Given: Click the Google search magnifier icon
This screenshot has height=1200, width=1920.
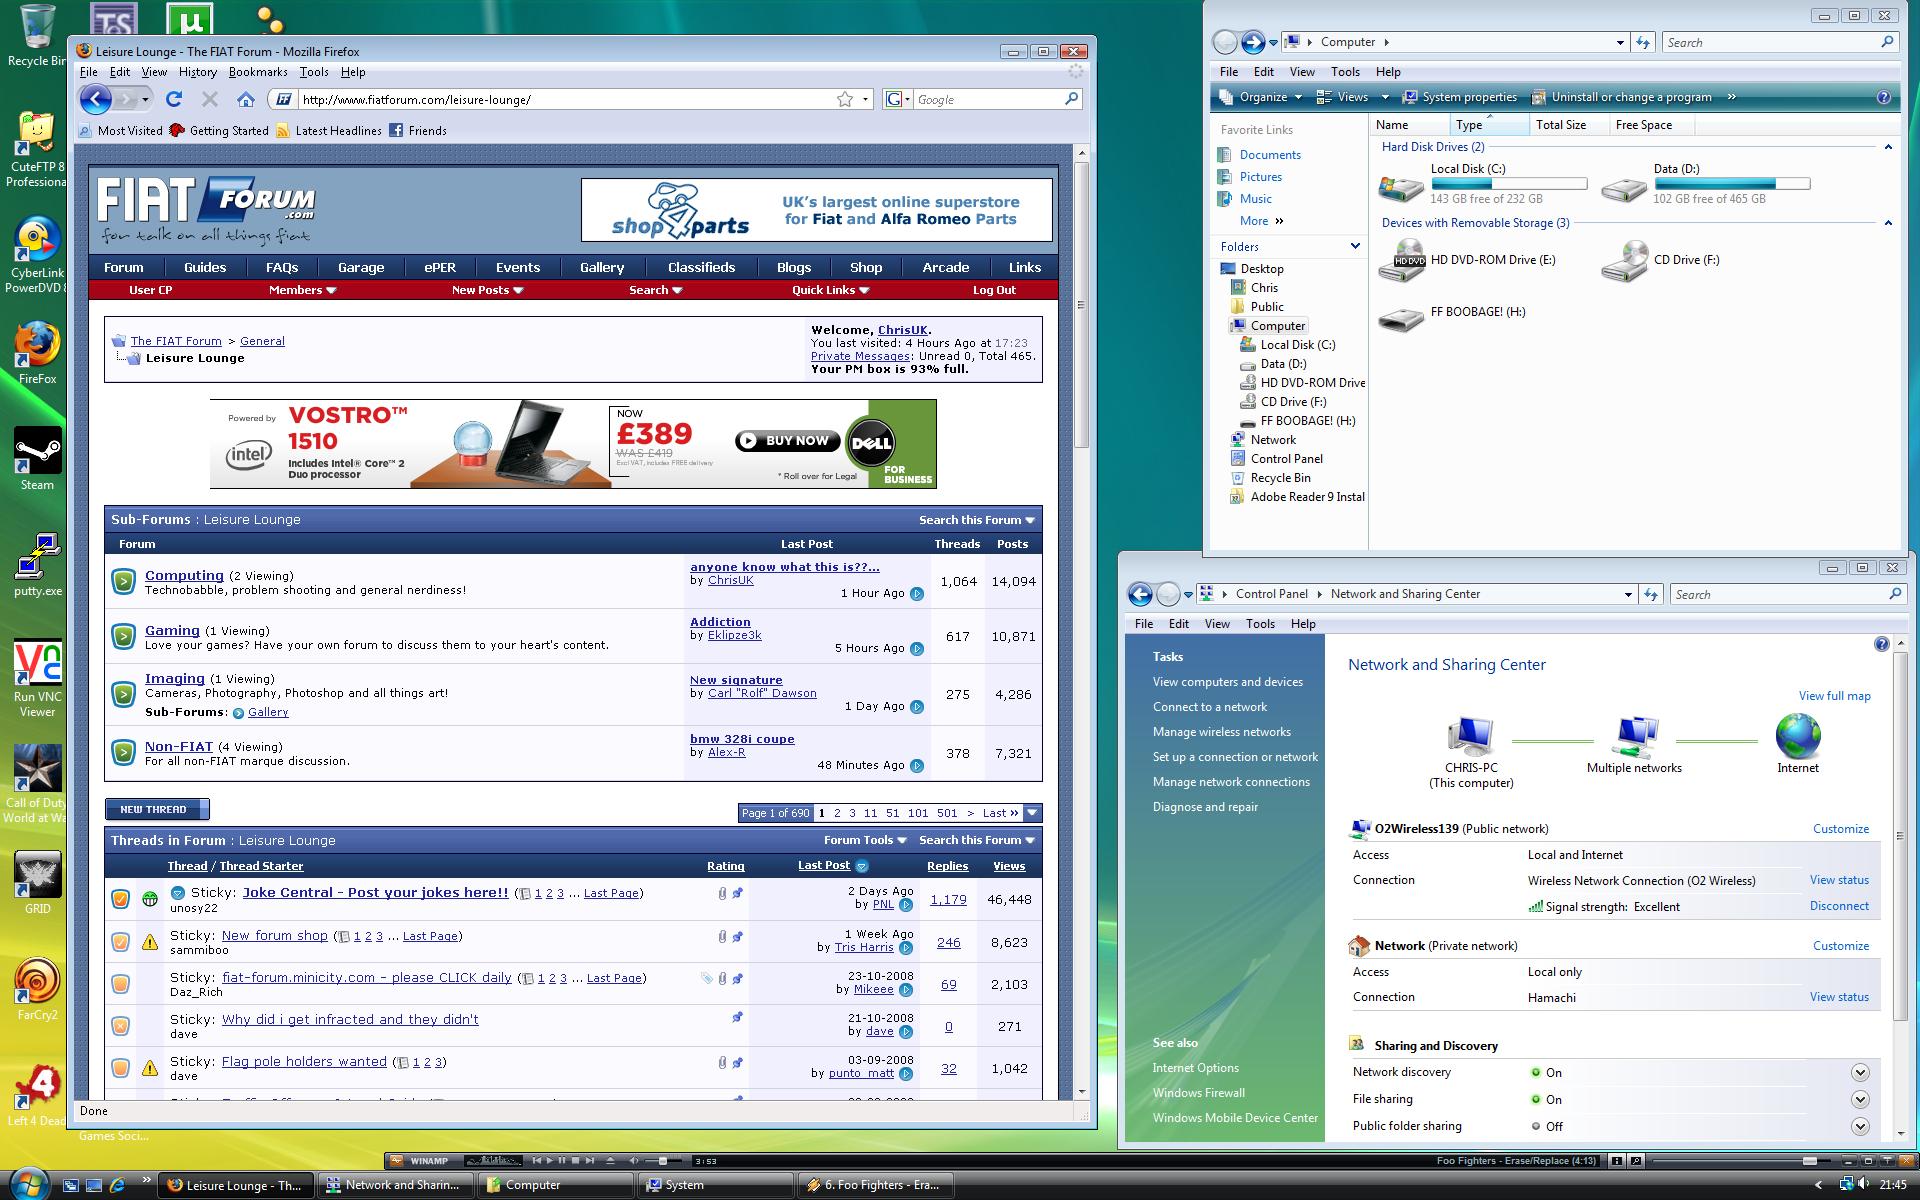Looking at the screenshot, I should pos(1071,99).
